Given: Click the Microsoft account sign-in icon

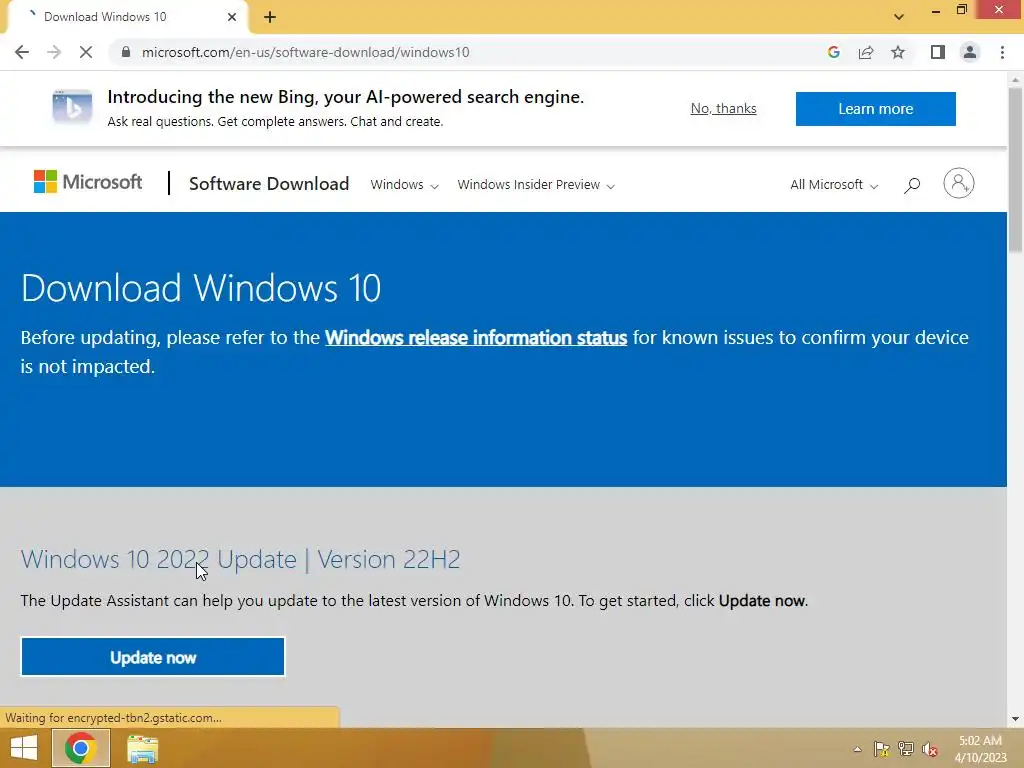Looking at the screenshot, I should (x=958, y=184).
